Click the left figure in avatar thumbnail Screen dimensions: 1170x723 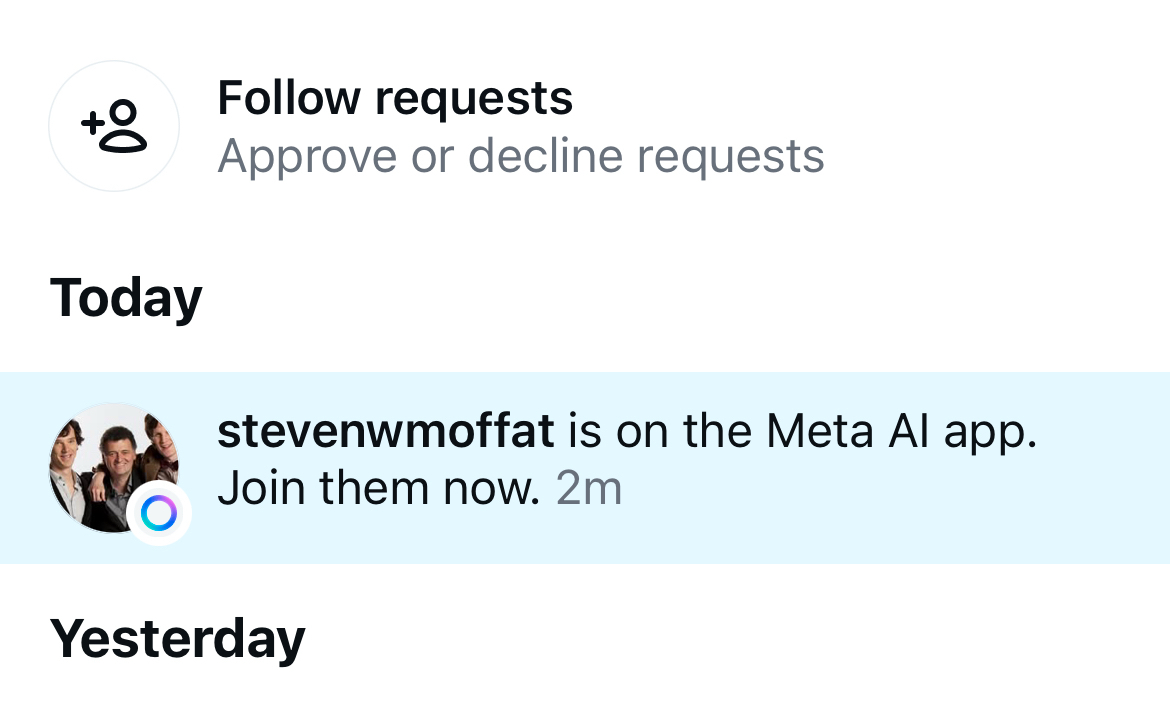[x=70, y=465]
